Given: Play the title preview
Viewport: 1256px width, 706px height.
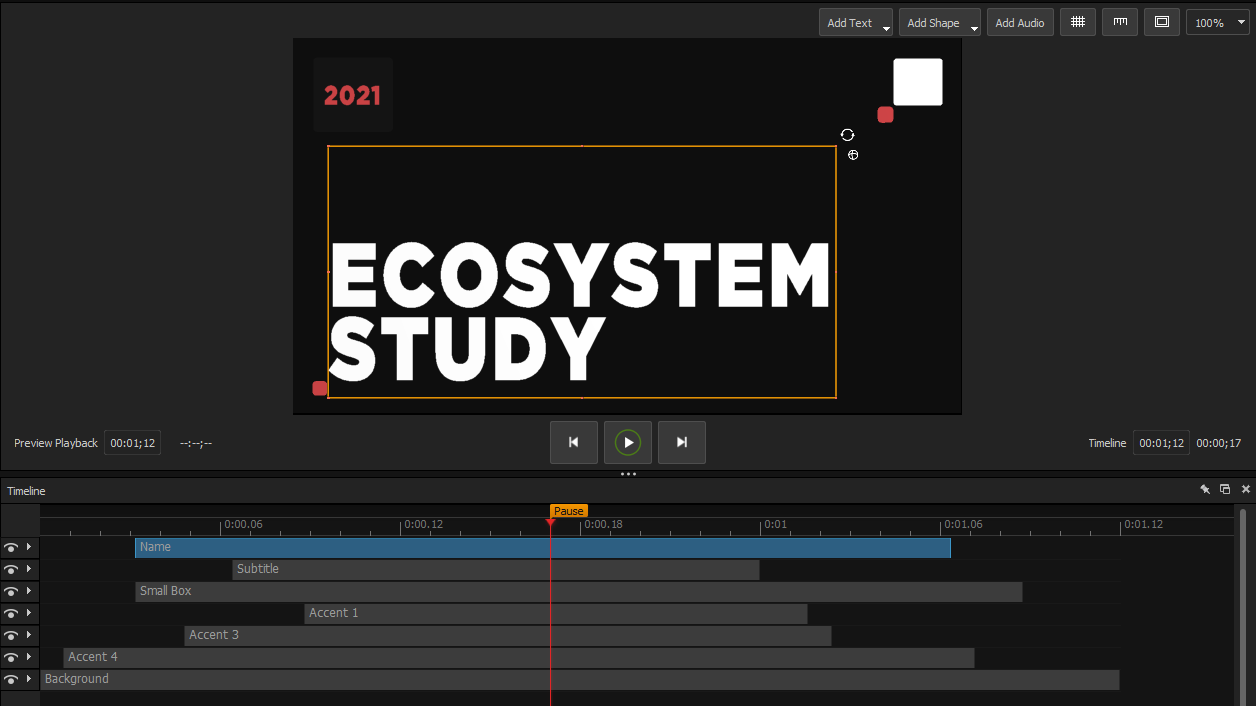Looking at the screenshot, I should click(x=628, y=442).
